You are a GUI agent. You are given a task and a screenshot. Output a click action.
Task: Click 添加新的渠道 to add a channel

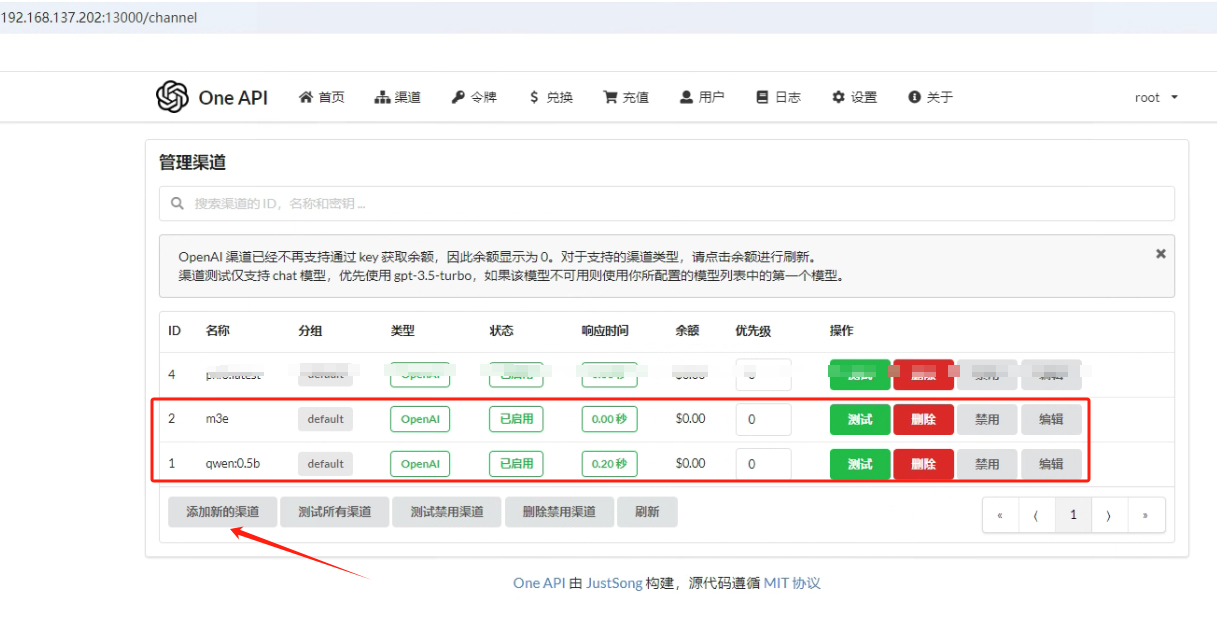coord(222,512)
